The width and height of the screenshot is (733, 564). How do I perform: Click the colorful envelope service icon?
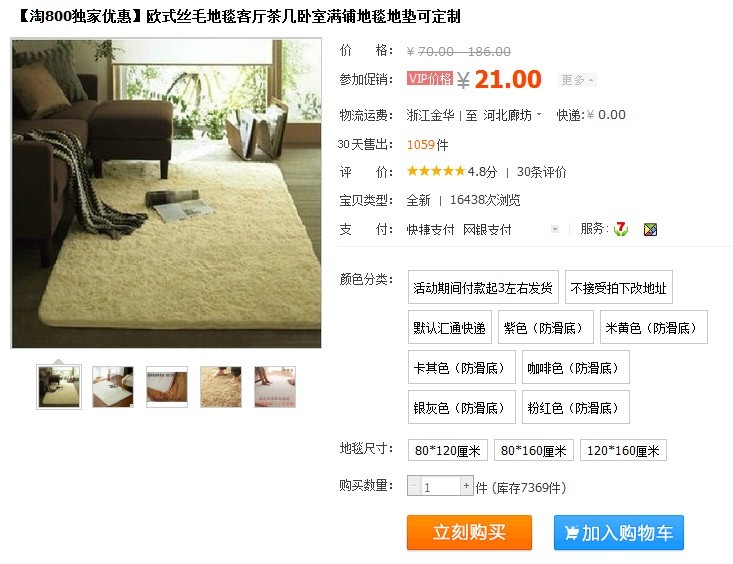coord(650,229)
